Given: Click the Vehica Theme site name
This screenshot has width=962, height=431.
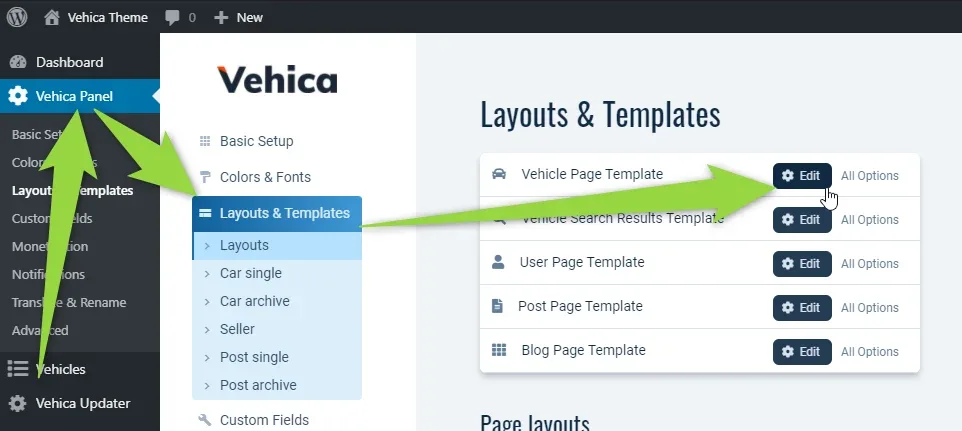Looking at the screenshot, I should click(x=107, y=18).
